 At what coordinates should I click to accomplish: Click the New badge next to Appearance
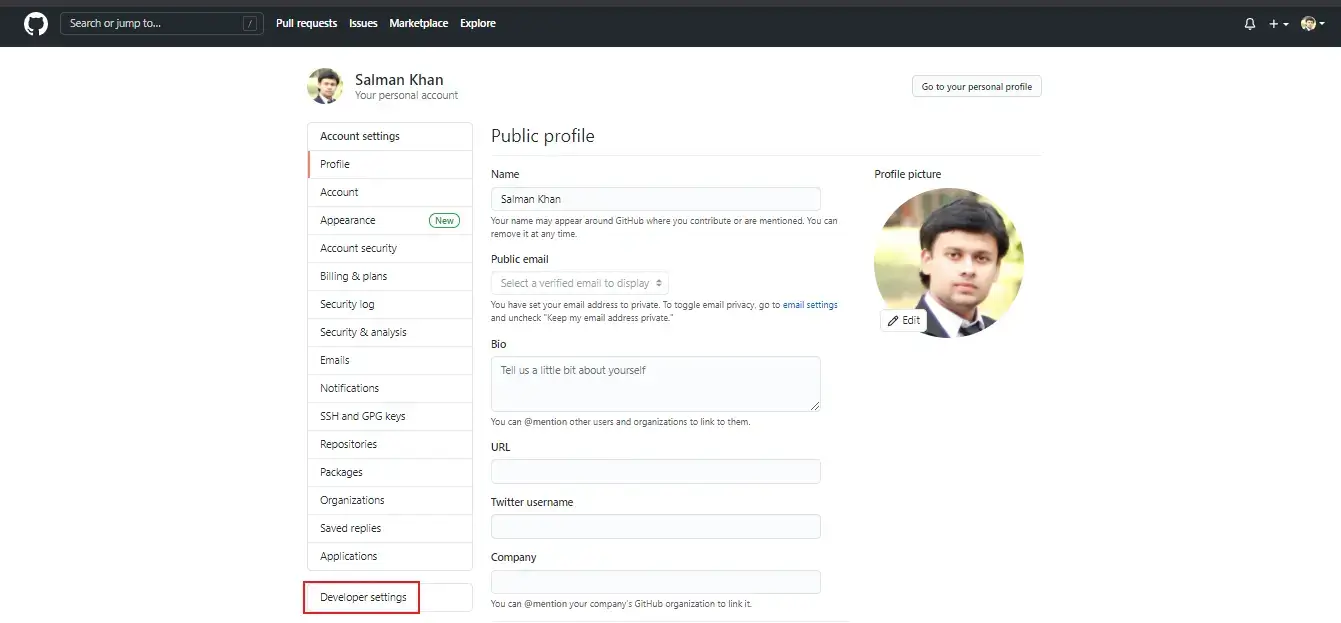click(444, 220)
